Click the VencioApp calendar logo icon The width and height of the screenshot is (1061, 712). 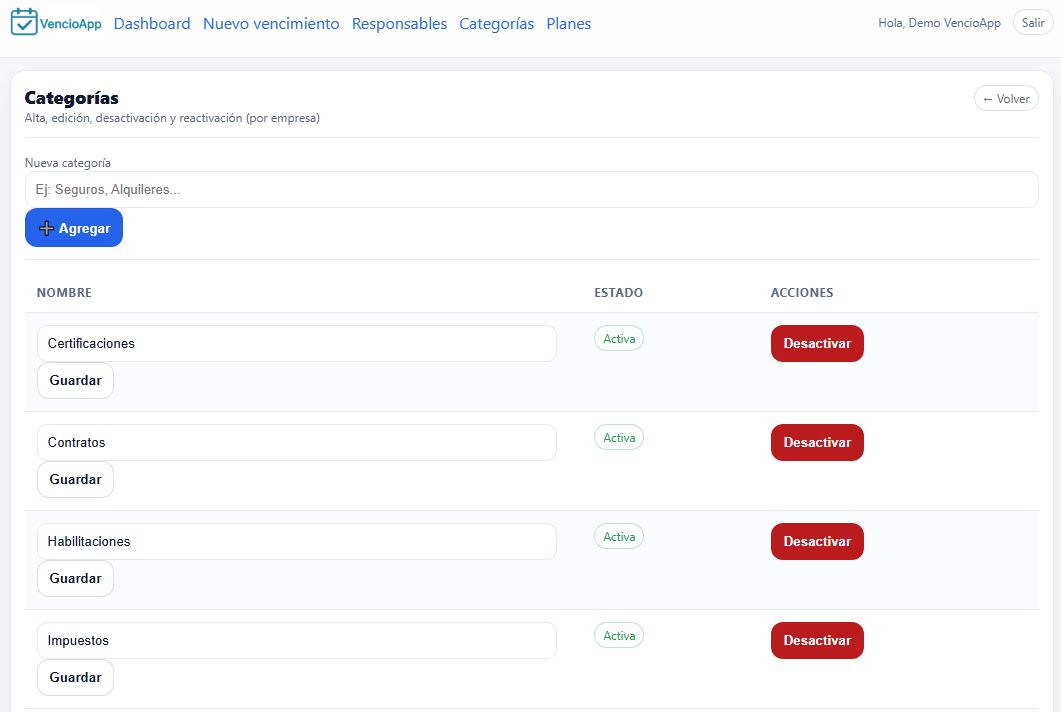24,22
